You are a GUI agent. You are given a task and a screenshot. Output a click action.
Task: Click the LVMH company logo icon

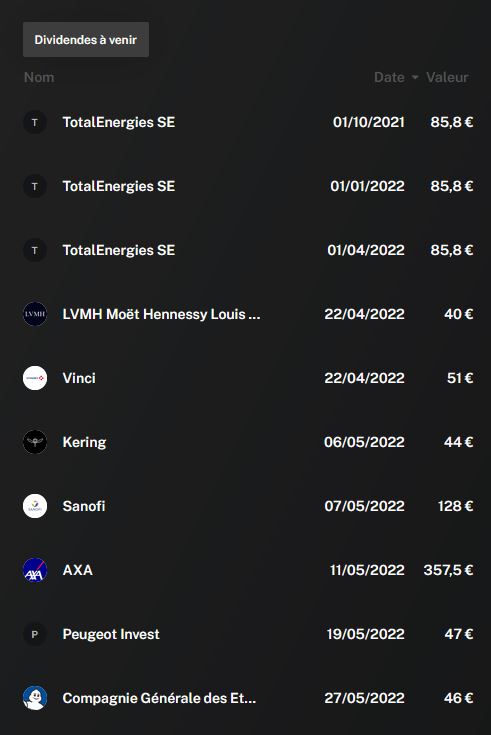click(35, 314)
